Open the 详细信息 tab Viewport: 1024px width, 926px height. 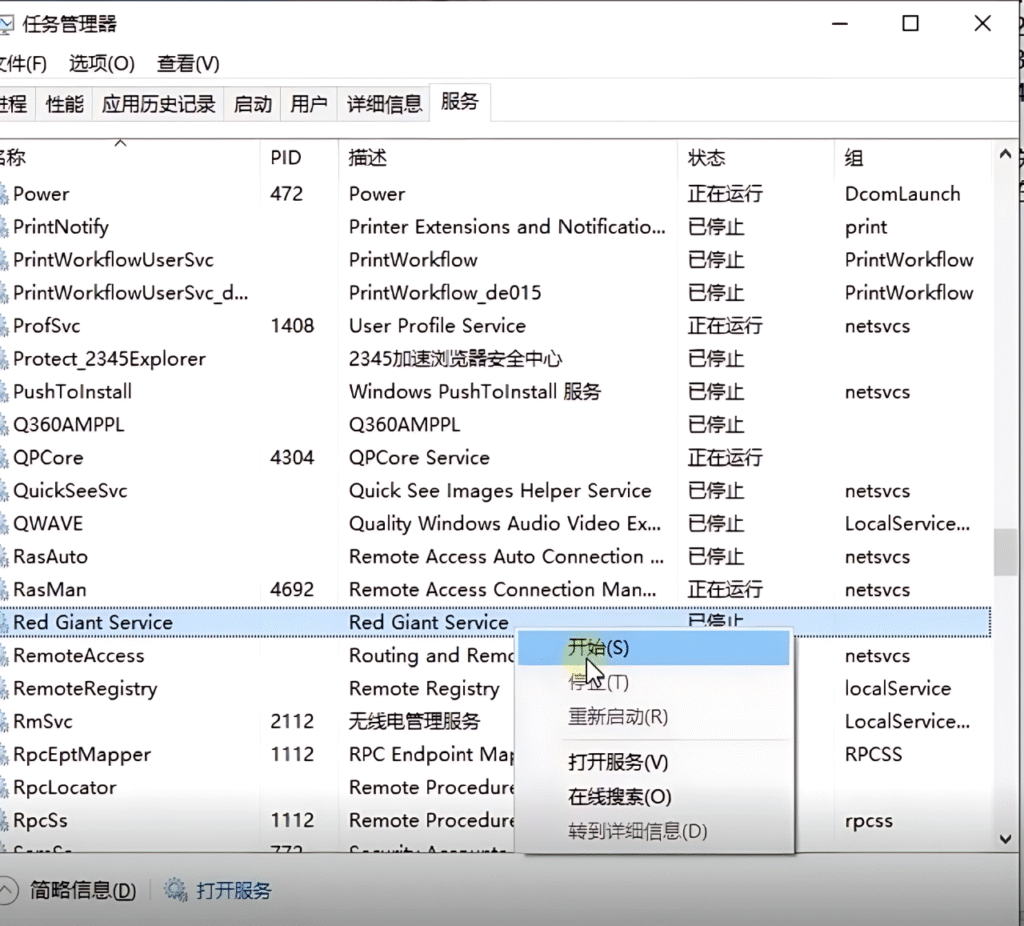[384, 102]
